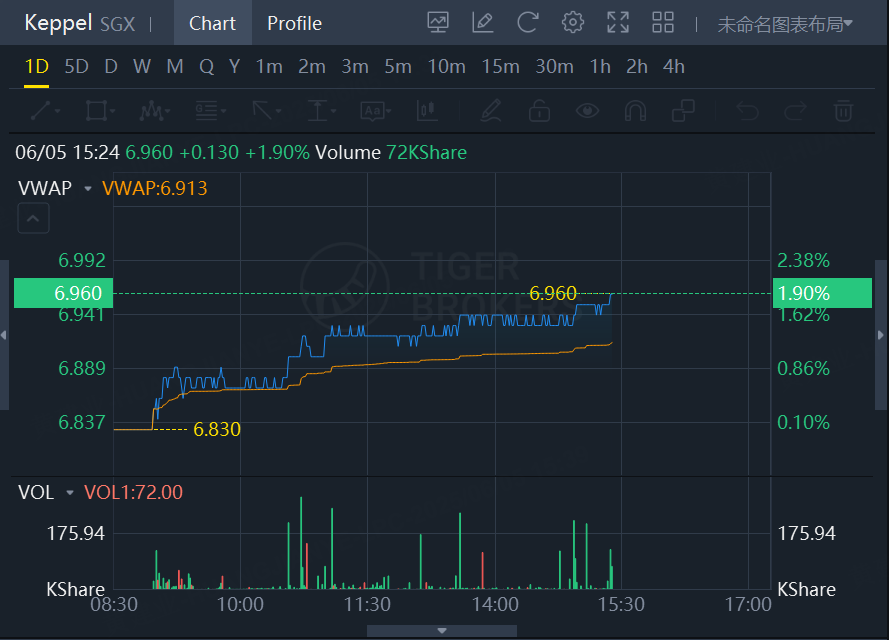This screenshot has width=889, height=640.
Task: Collapse the indicator panel with the up-chevron button
Action: (x=33, y=218)
